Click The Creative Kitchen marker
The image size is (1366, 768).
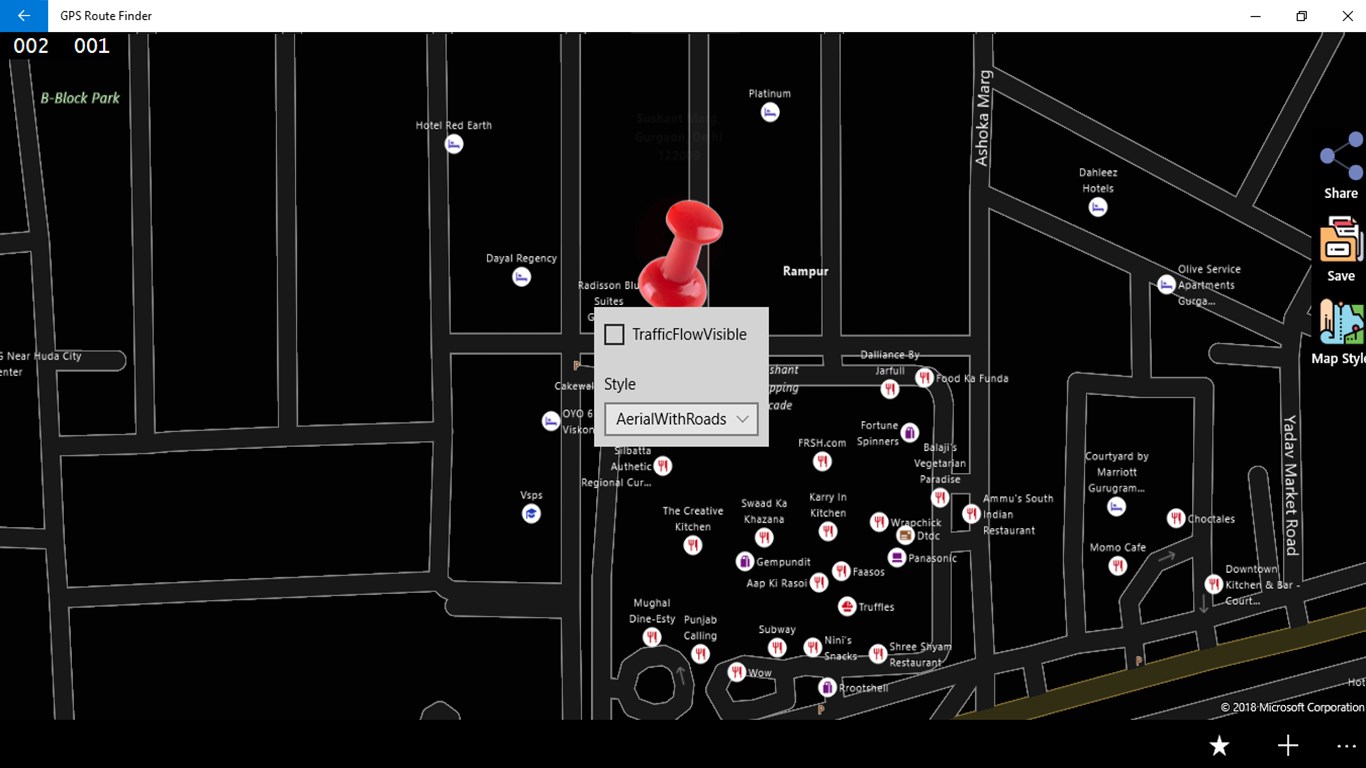click(693, 545)
